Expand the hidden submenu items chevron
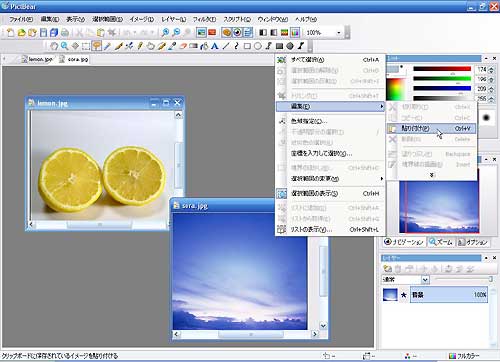Screen dimensions: 500x362 click(432, 175)
